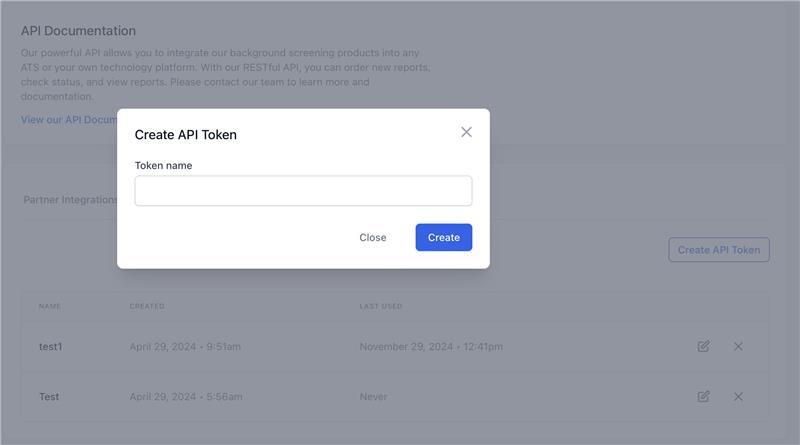This screenshot has width=800, height=445.
Task: Select the Test token name
Action: click(49, 397)
